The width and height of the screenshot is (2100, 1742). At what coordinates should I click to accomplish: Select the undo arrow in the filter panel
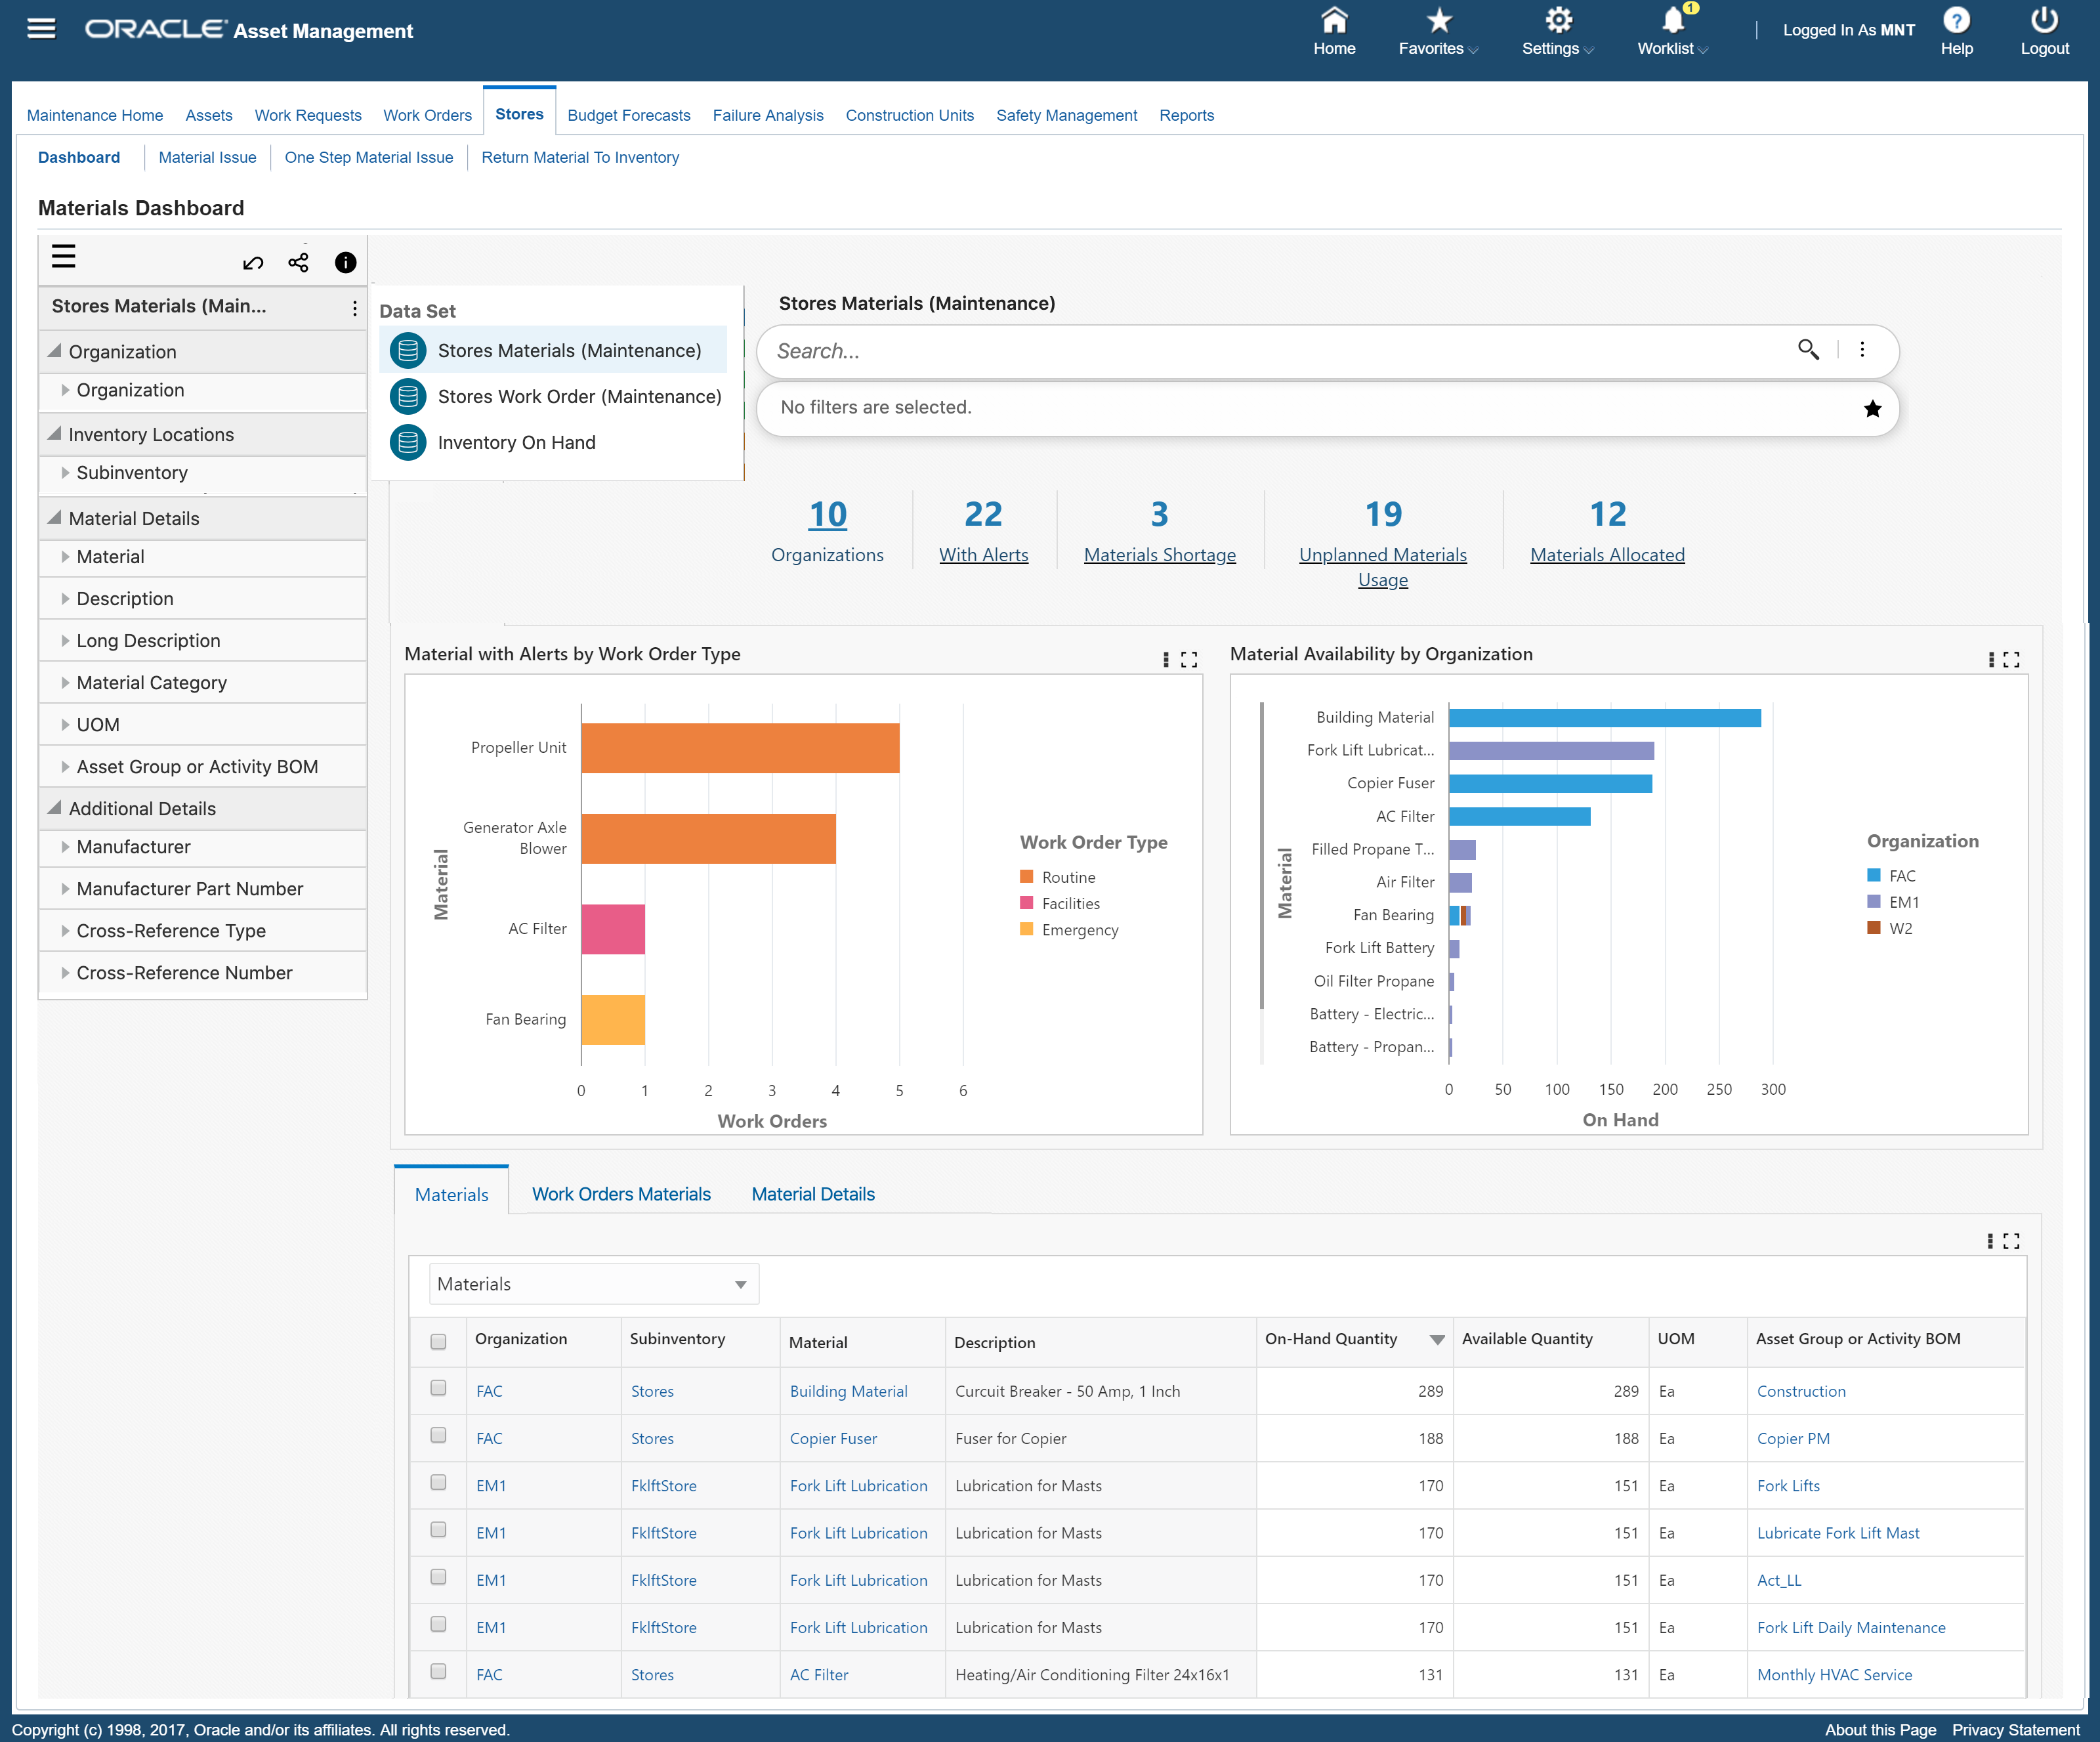(252, 262)
